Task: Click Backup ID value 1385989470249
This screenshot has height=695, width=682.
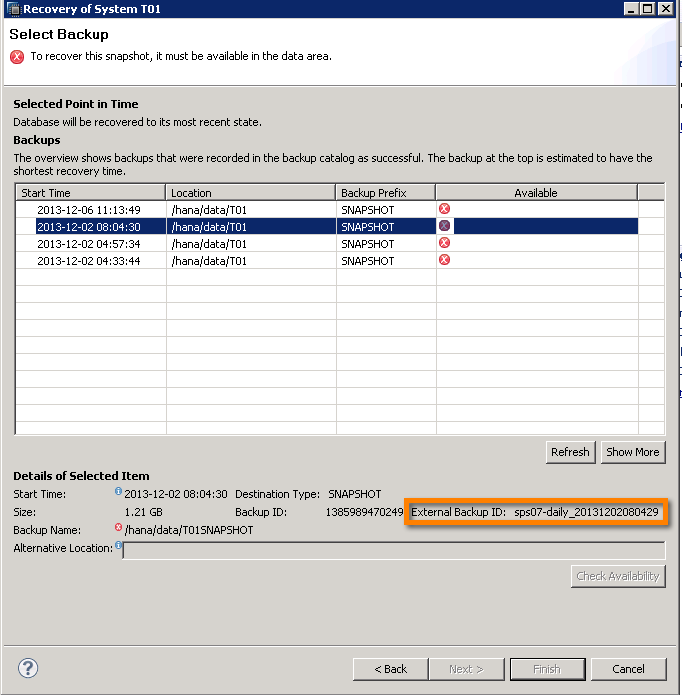Action: [364, 512]
